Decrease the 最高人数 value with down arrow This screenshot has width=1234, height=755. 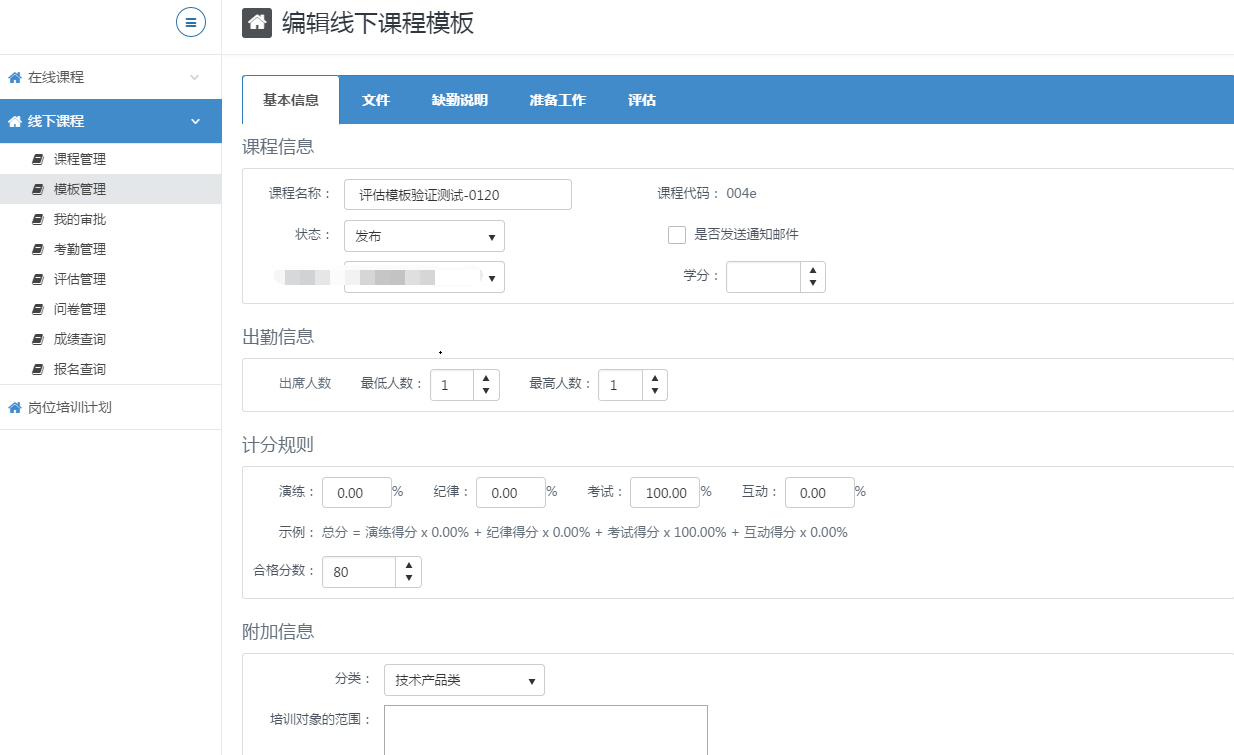click(x=655, y=391)
